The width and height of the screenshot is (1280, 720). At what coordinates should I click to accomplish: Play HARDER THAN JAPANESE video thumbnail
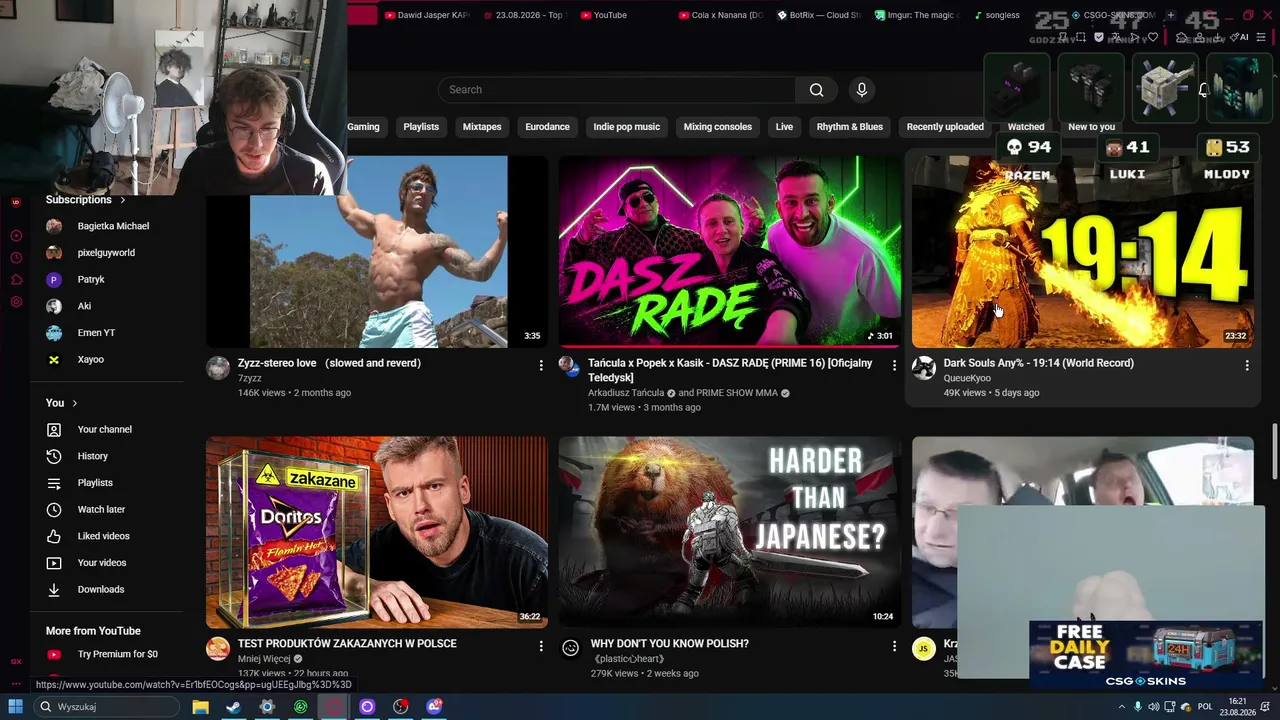click(x=730, y=532)
